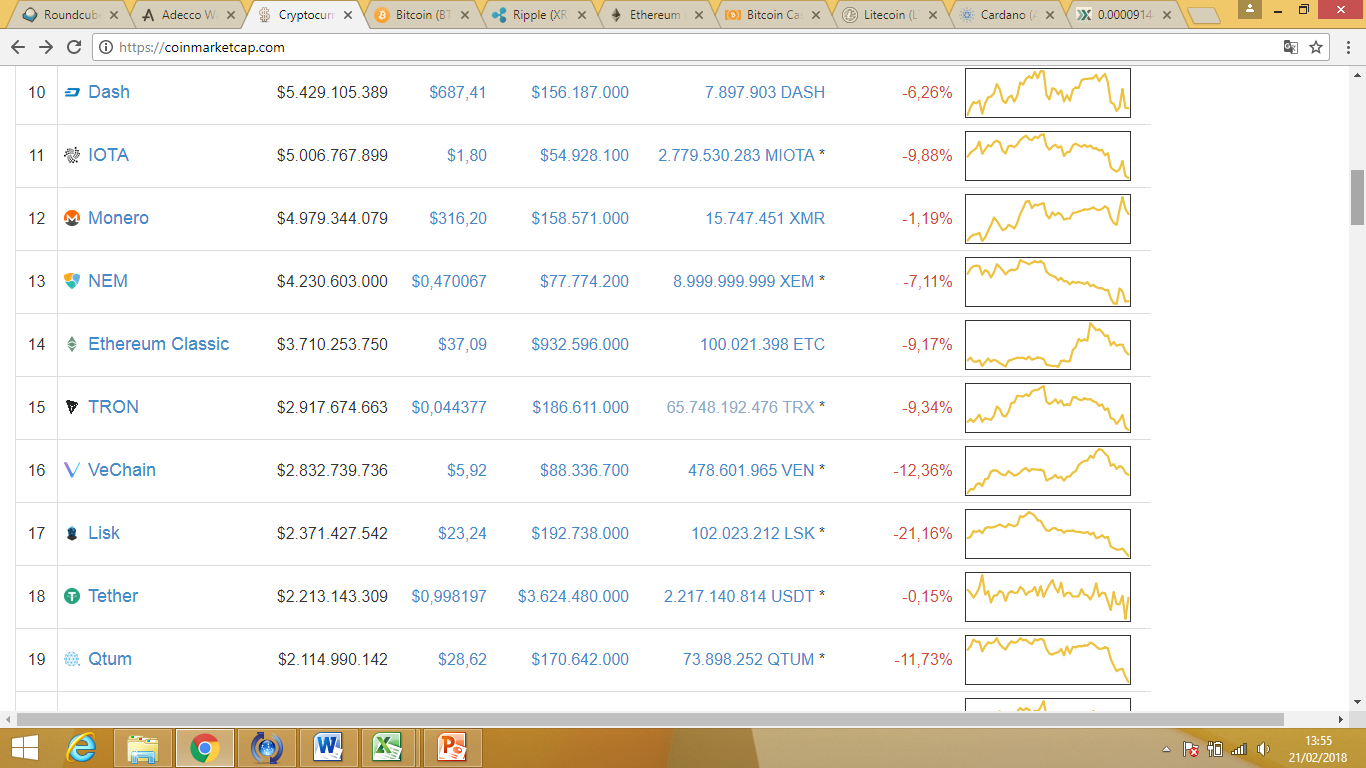This screenshot has height=768, width=1366.
Task: Click the horizontal scrollbar thumb
Action: coord(650,719)
